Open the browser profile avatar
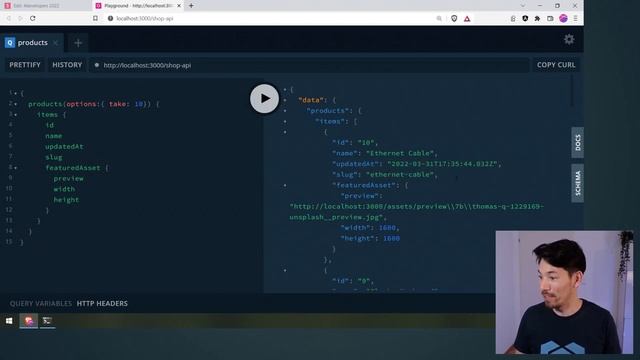This screenshot has height=360, width=640. coord(563,18)
